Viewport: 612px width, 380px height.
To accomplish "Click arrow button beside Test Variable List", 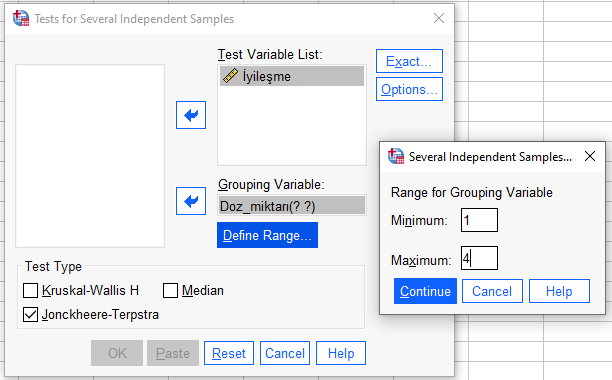I will 191,115.
